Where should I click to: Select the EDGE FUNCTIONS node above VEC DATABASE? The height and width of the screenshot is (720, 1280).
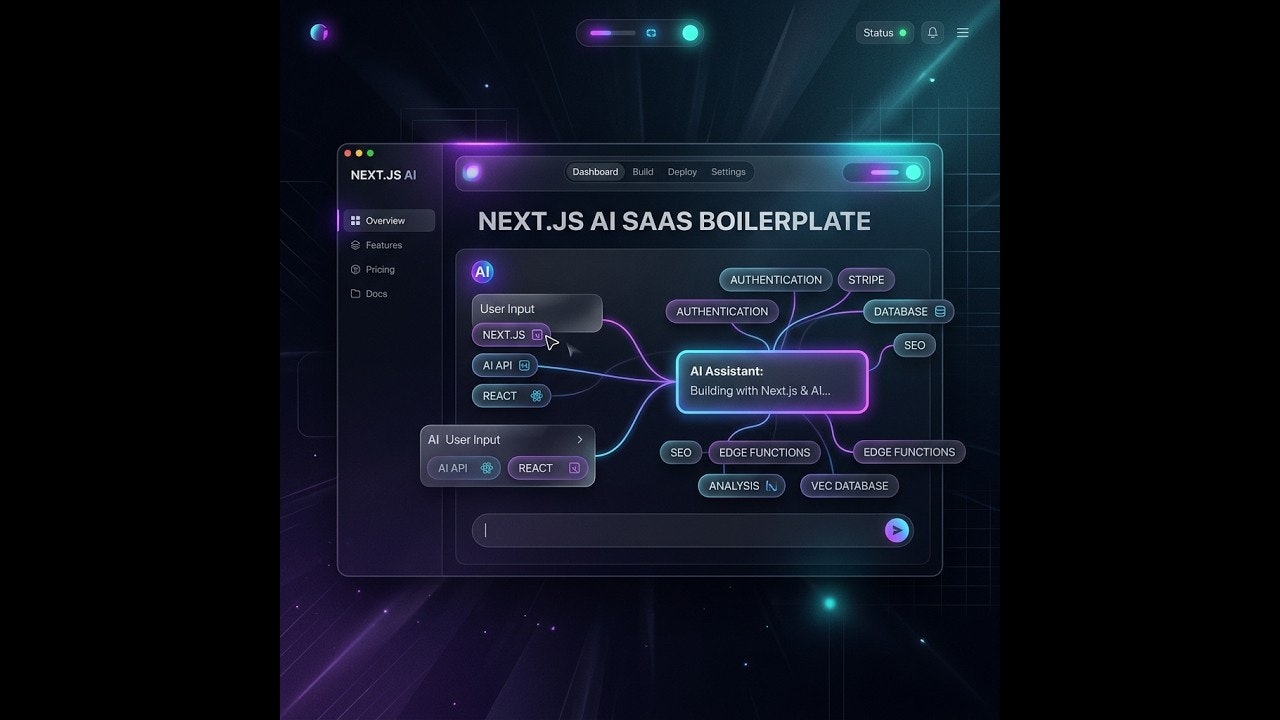(909, 452)
